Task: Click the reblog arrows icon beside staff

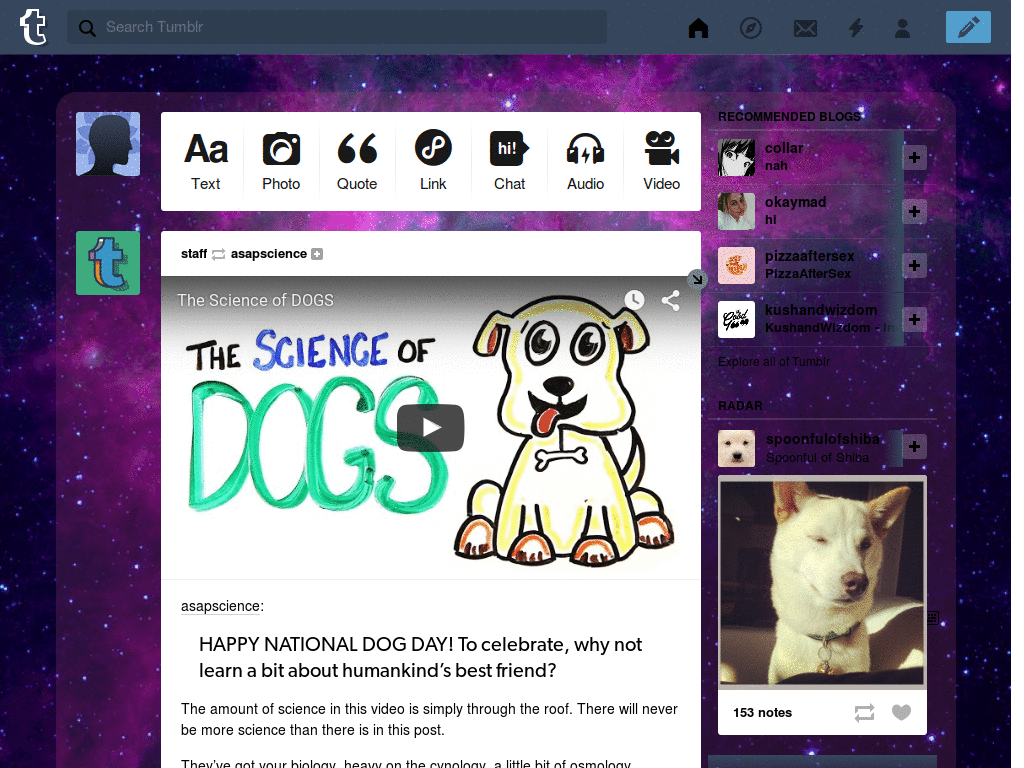Action: tap(219, 254)
